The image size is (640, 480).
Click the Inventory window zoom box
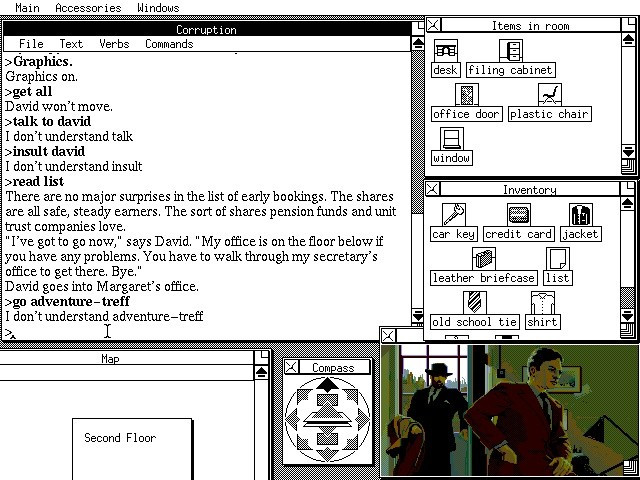coord(628,189)
